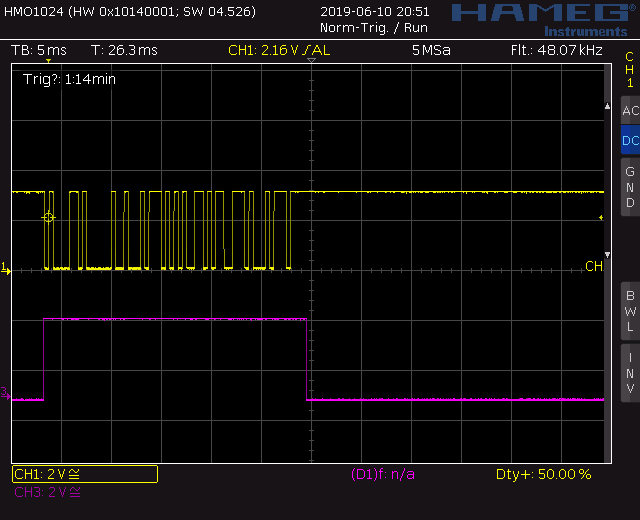640x520 pixels.
Task: Enable AC coupling for channel 1
Action: pos(629,111)
